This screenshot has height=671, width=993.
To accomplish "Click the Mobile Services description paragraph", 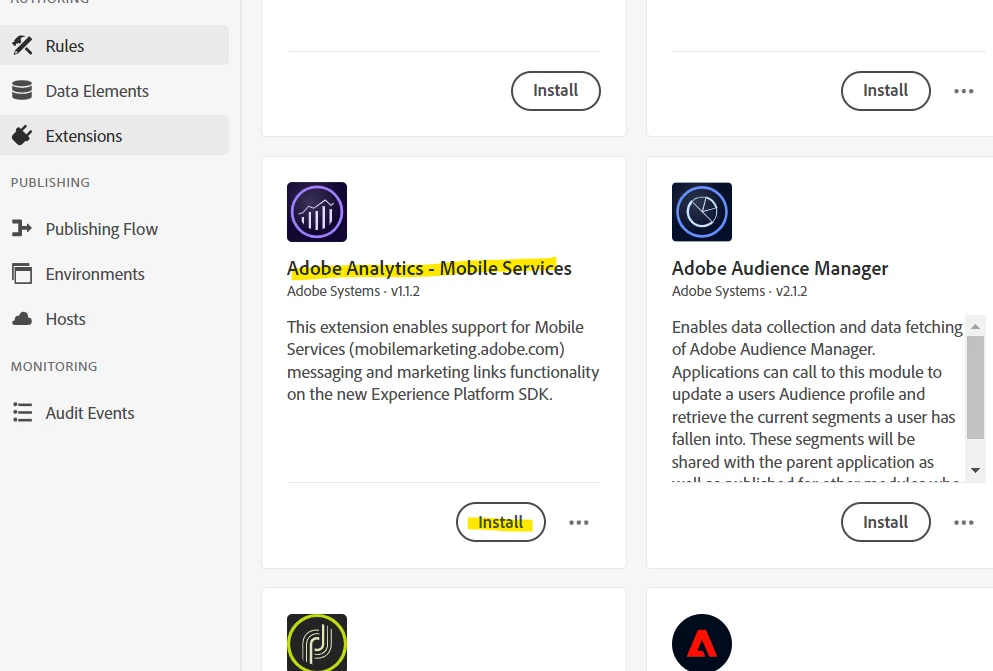I will coord(443,360).
